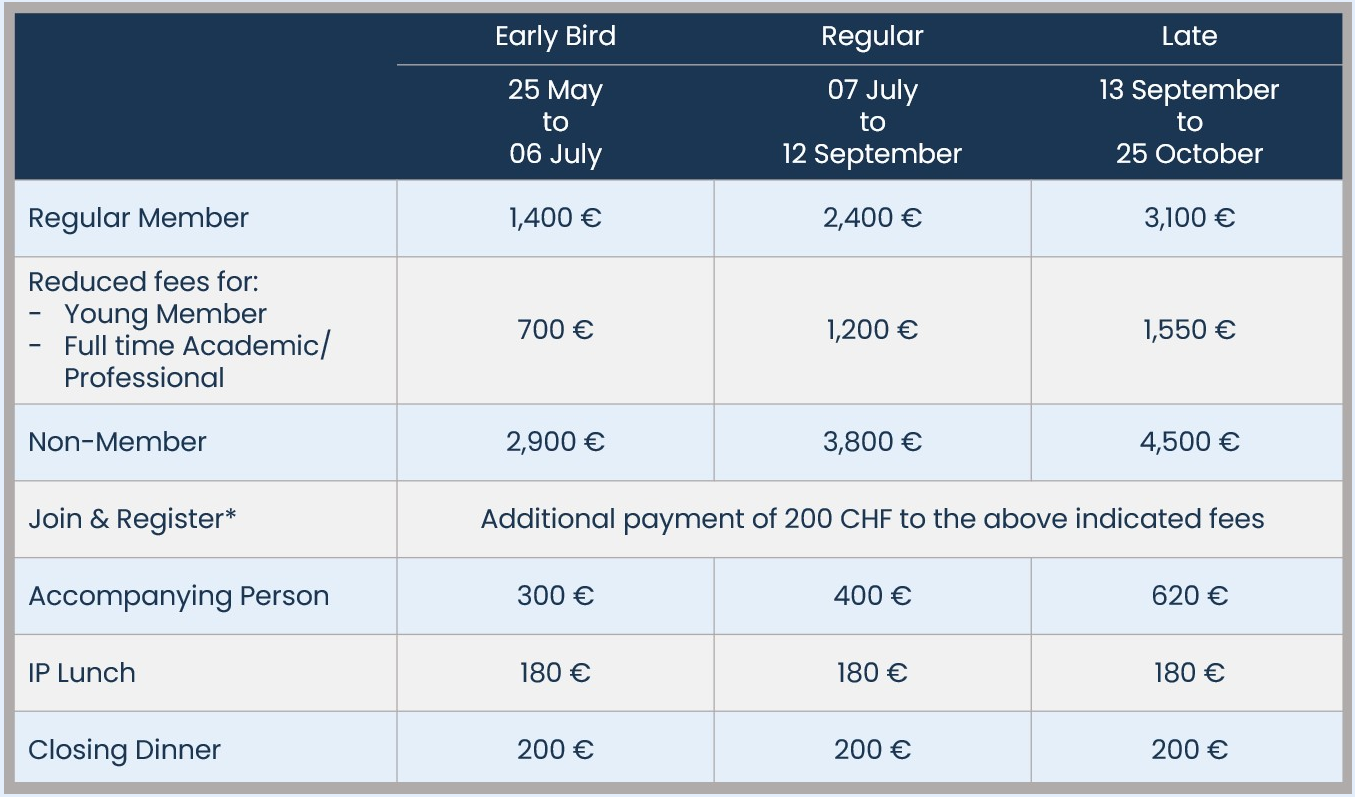This screenshot has height=797, width=1355.
Task: Select the 2,400 € regular member fee
Action: (872, 218)
